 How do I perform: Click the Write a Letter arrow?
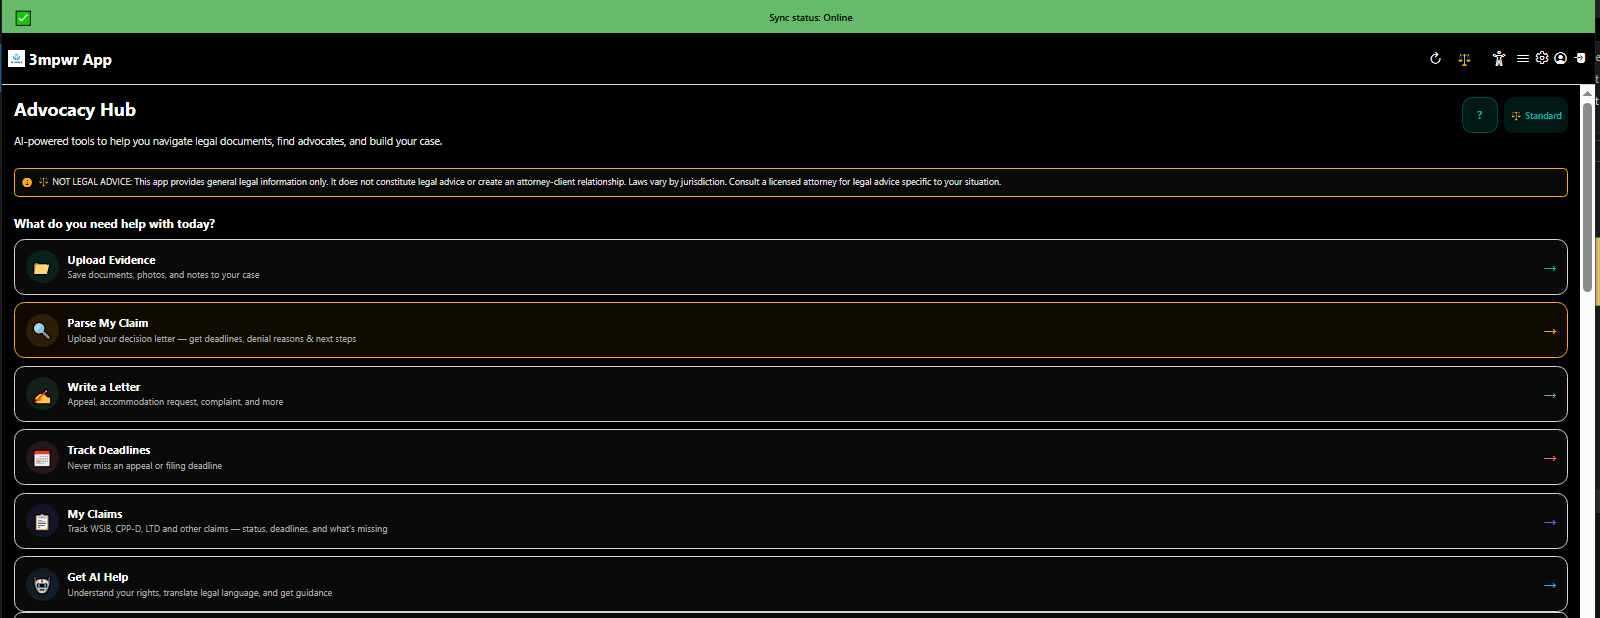[1549, 395]
